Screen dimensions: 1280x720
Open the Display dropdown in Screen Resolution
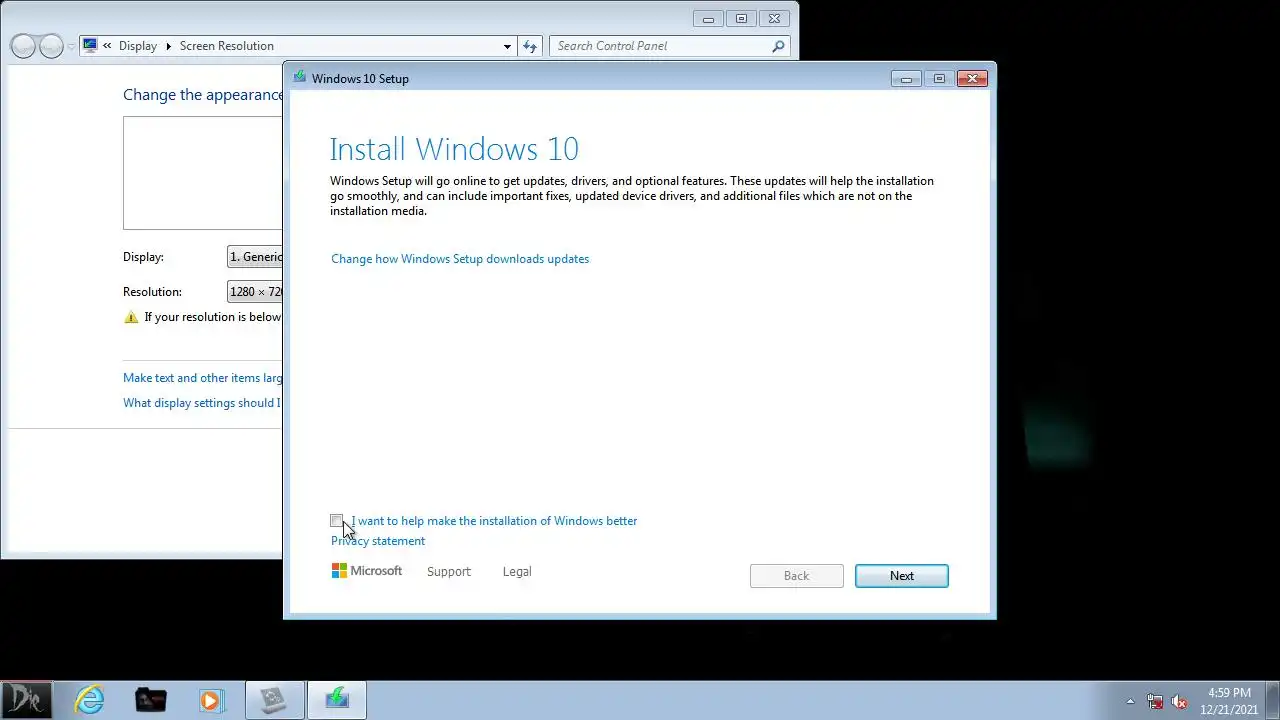(255, 257)
